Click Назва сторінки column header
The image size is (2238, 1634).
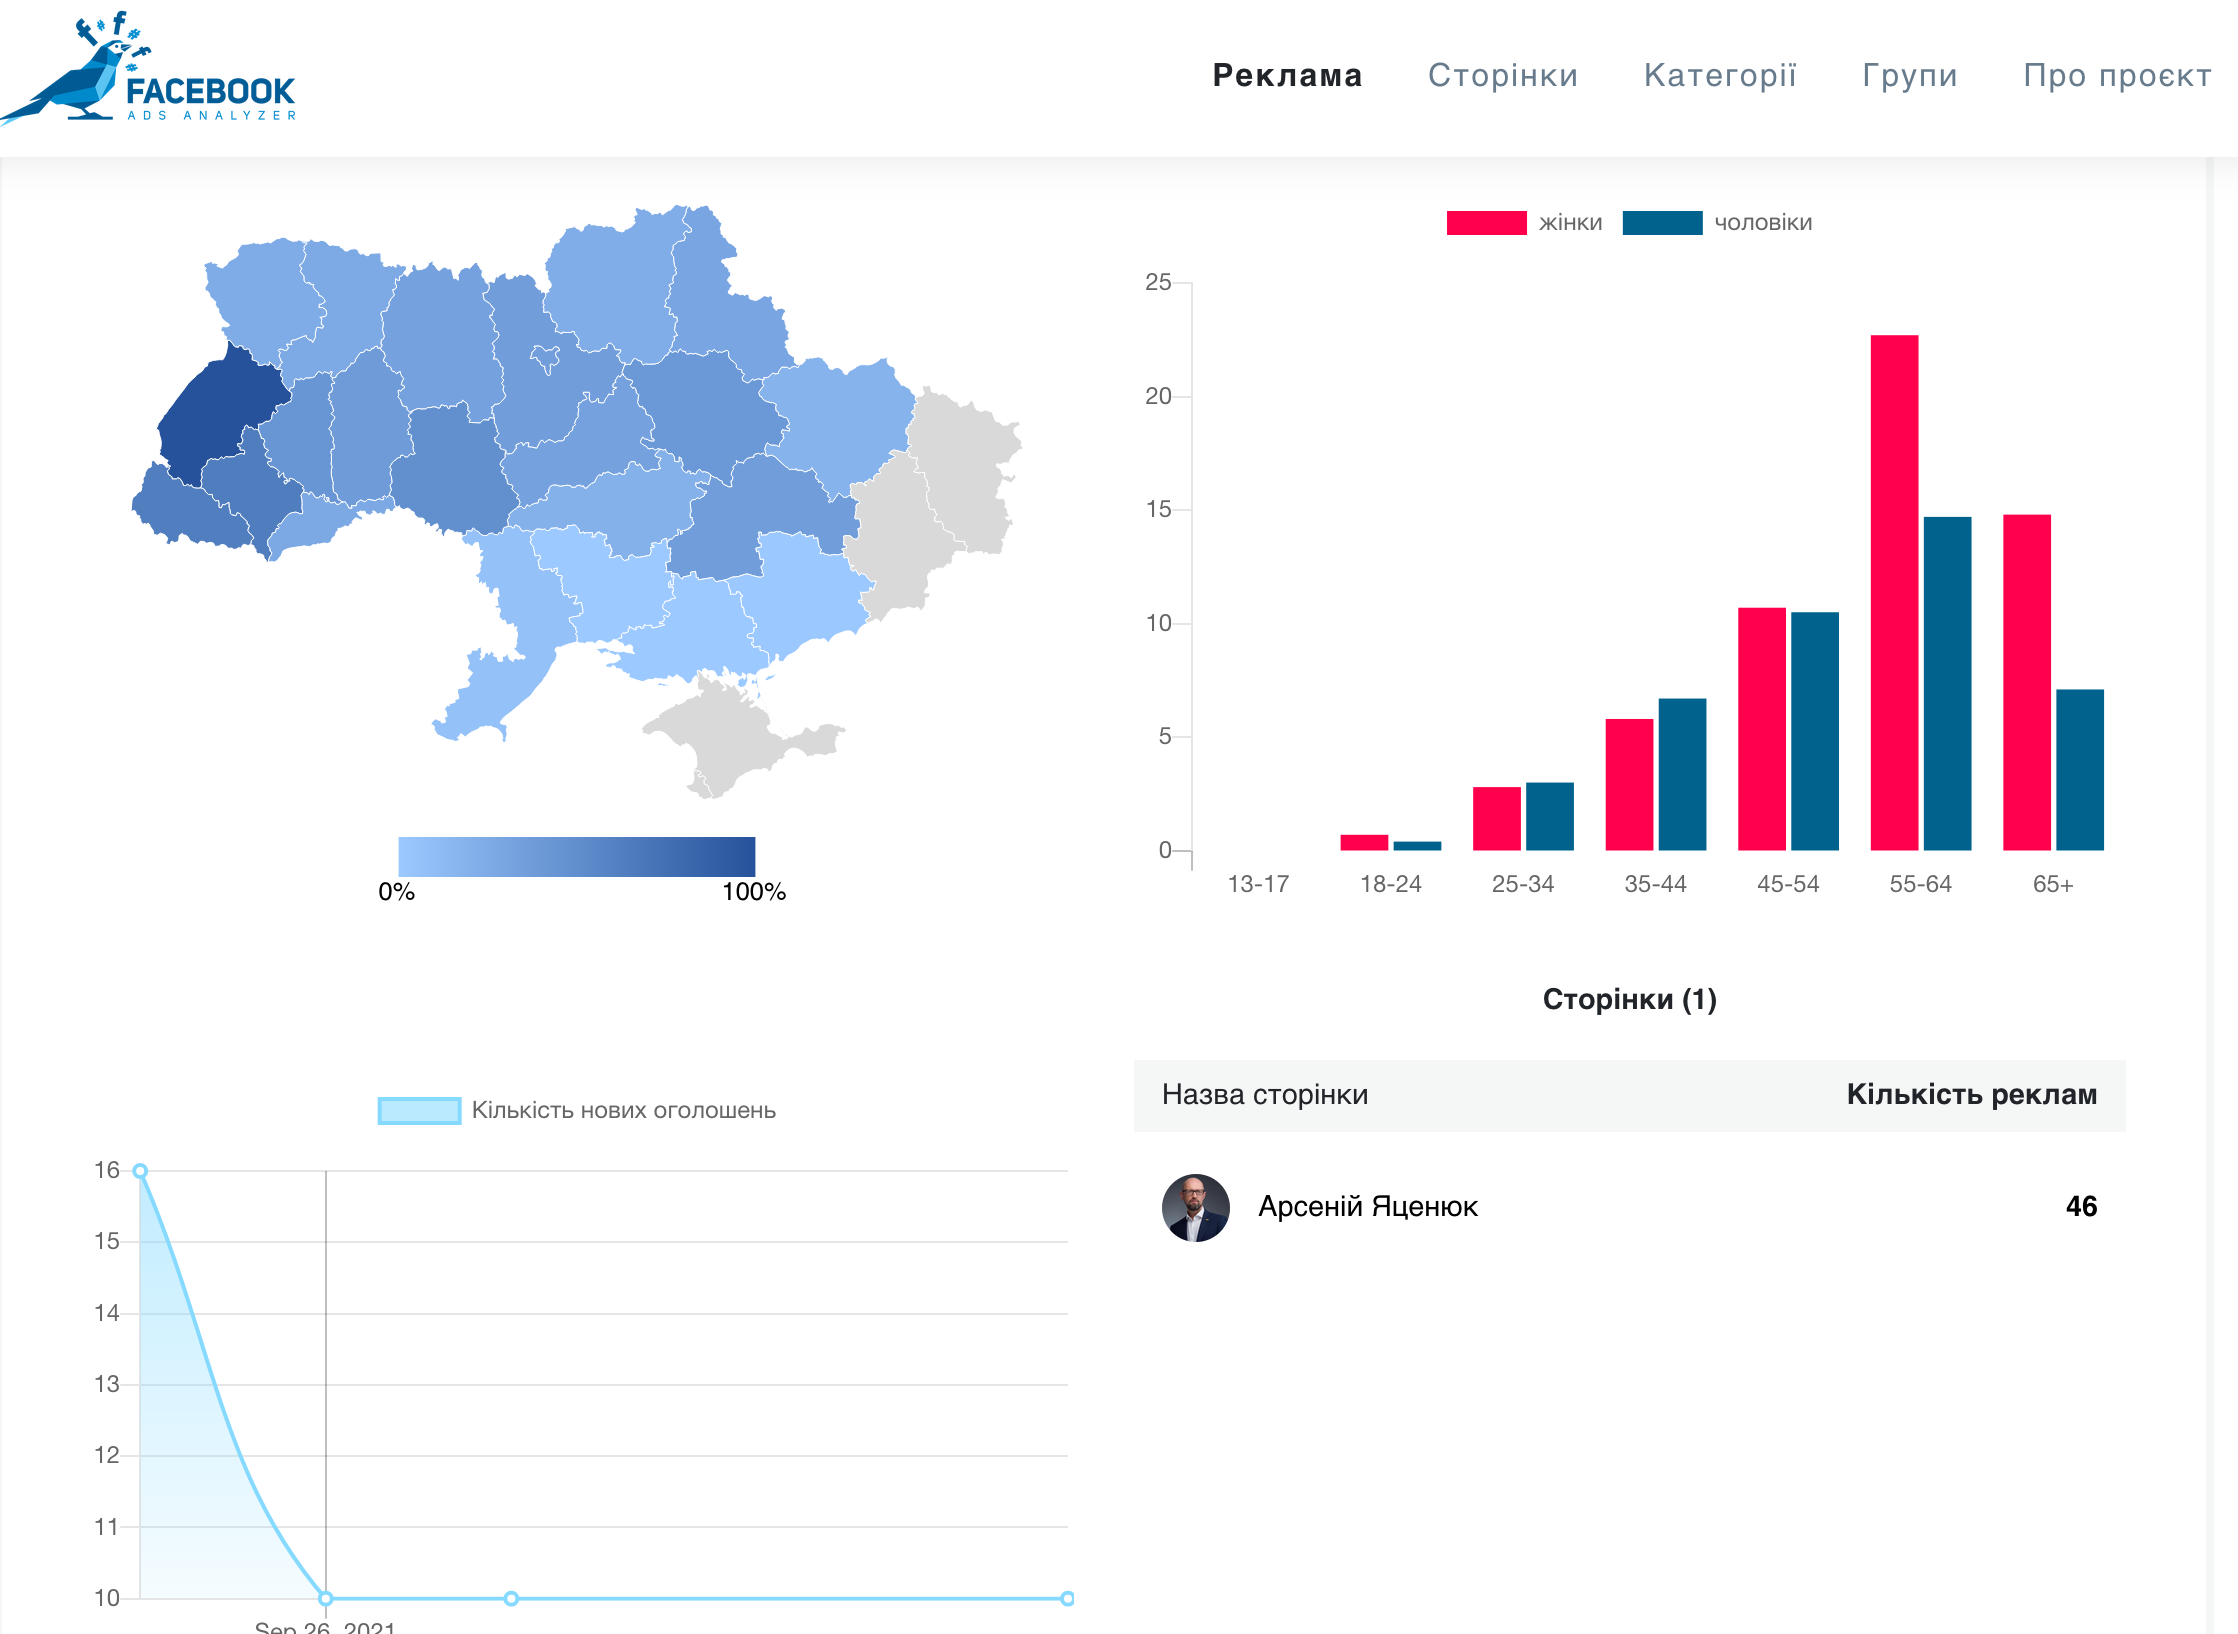point(1264,1094)
